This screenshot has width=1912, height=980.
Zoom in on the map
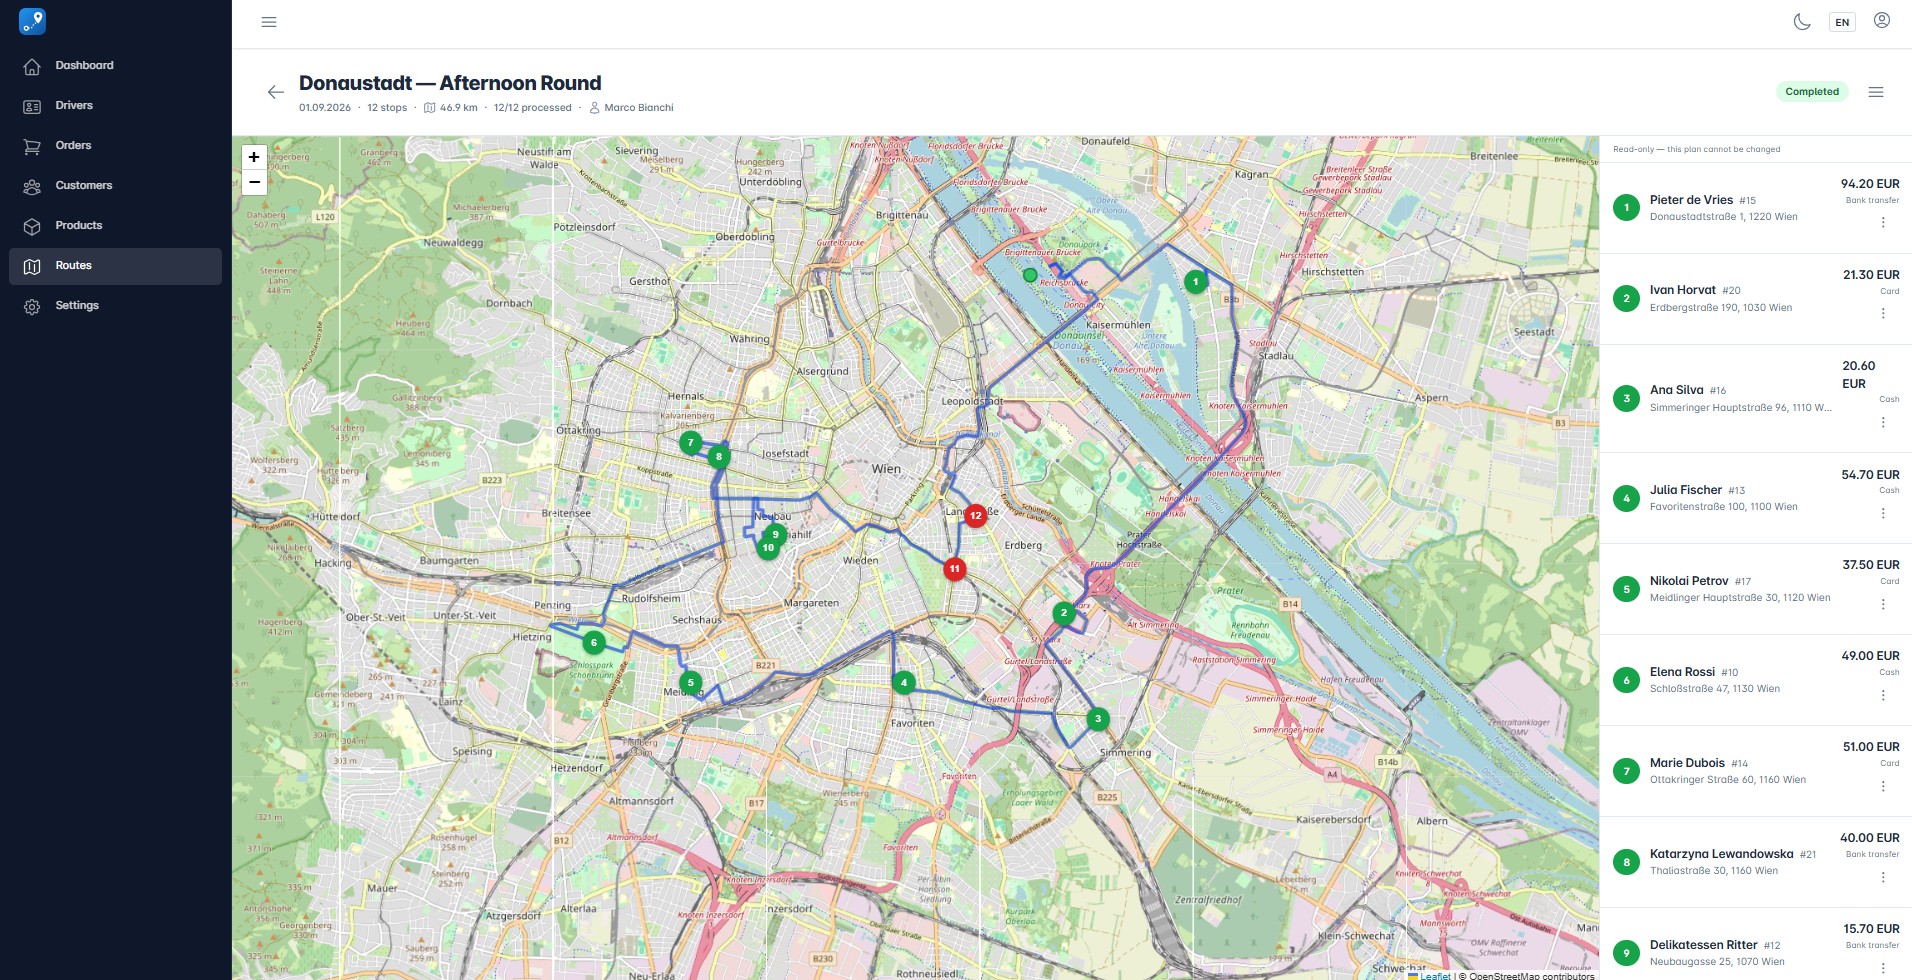pyautogui.click(x=254, y=157)
